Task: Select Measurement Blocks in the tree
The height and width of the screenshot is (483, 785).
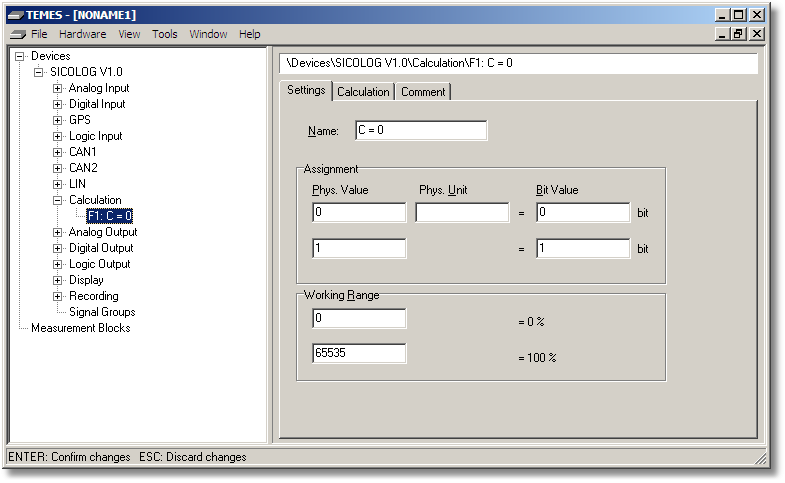Action: pyautogui.click(x=81, y=328)
